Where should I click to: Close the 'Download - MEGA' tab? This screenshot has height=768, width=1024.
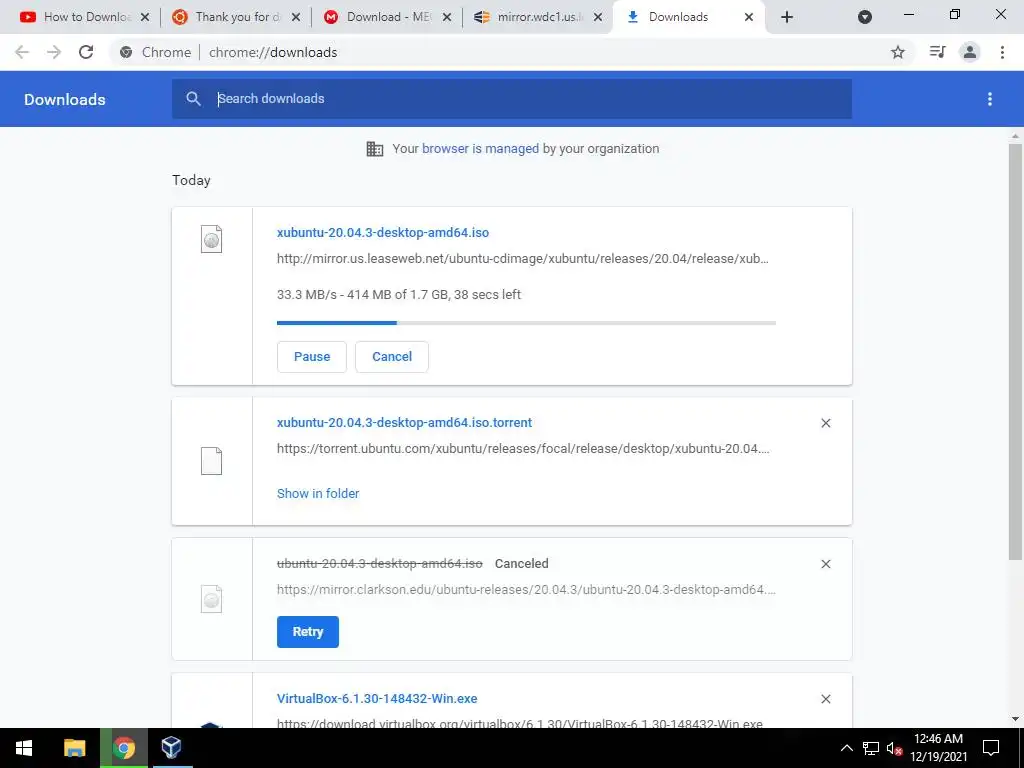(447, 17)
